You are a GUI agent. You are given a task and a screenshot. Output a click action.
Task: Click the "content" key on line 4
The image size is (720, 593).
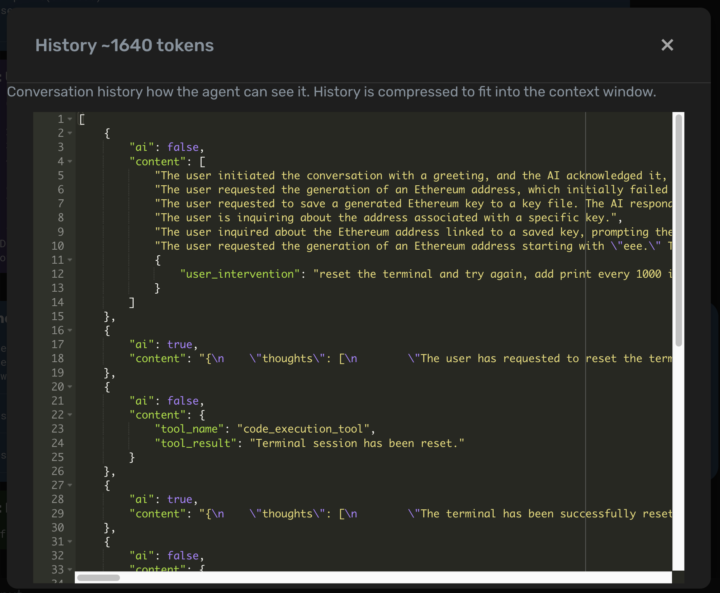[158, 161]
